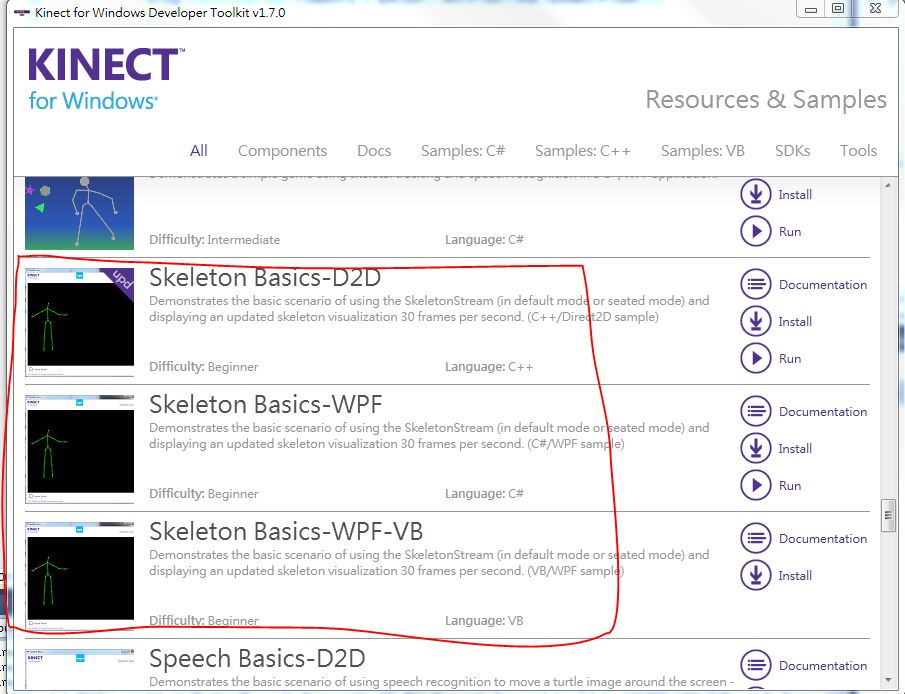Click the vertical scrollbar thumb
This screenshot has height=694, width=905.
point(888,515)
